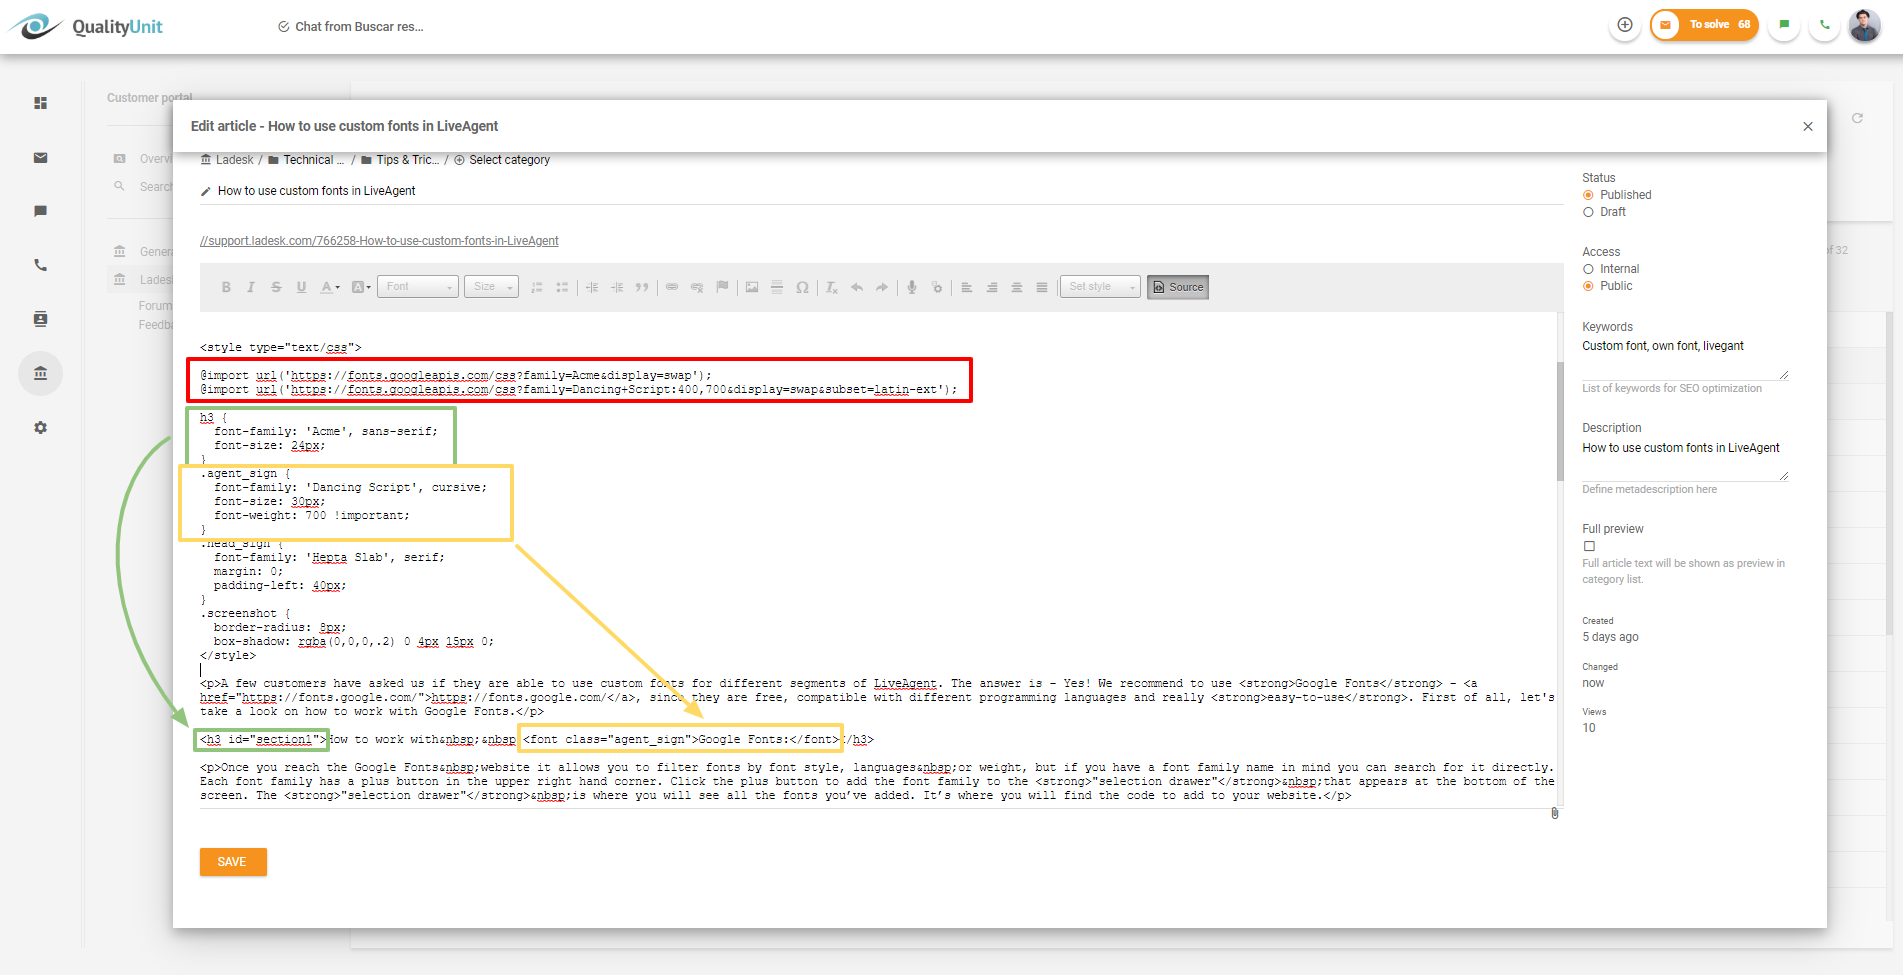This screenshot has width=1903, height=975.
Task: Click the plus icon in top bar
Action: (x=1625, y=25)
